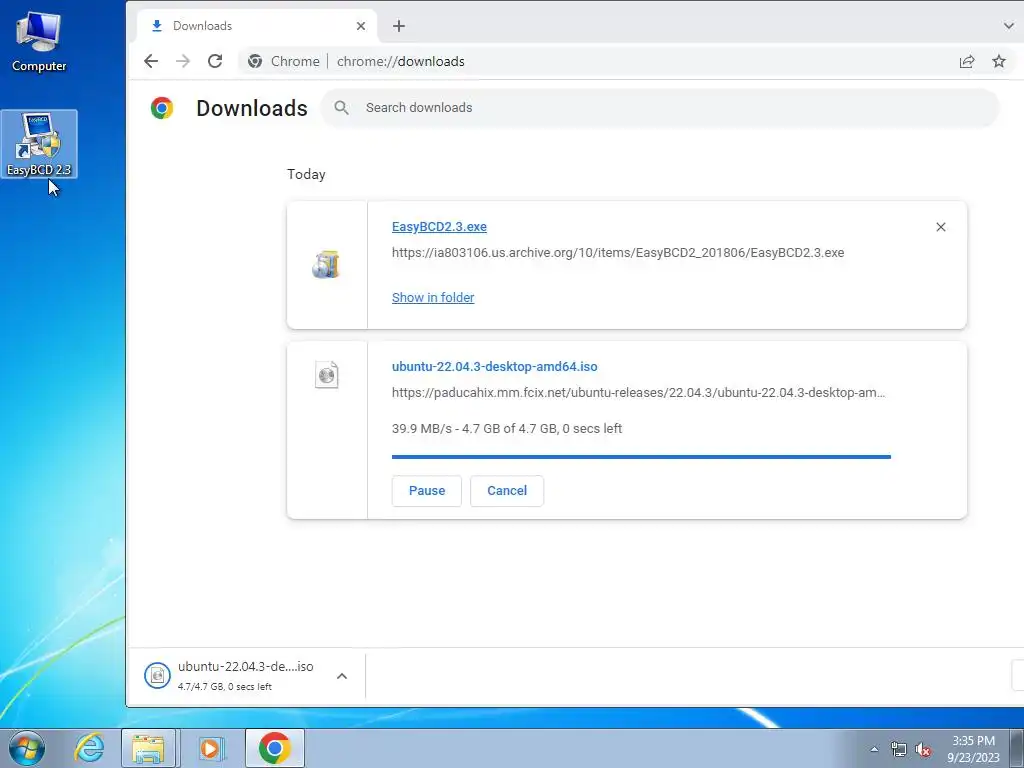Focus the Search downloads field
1024x768 pixels.
[660, 108]
